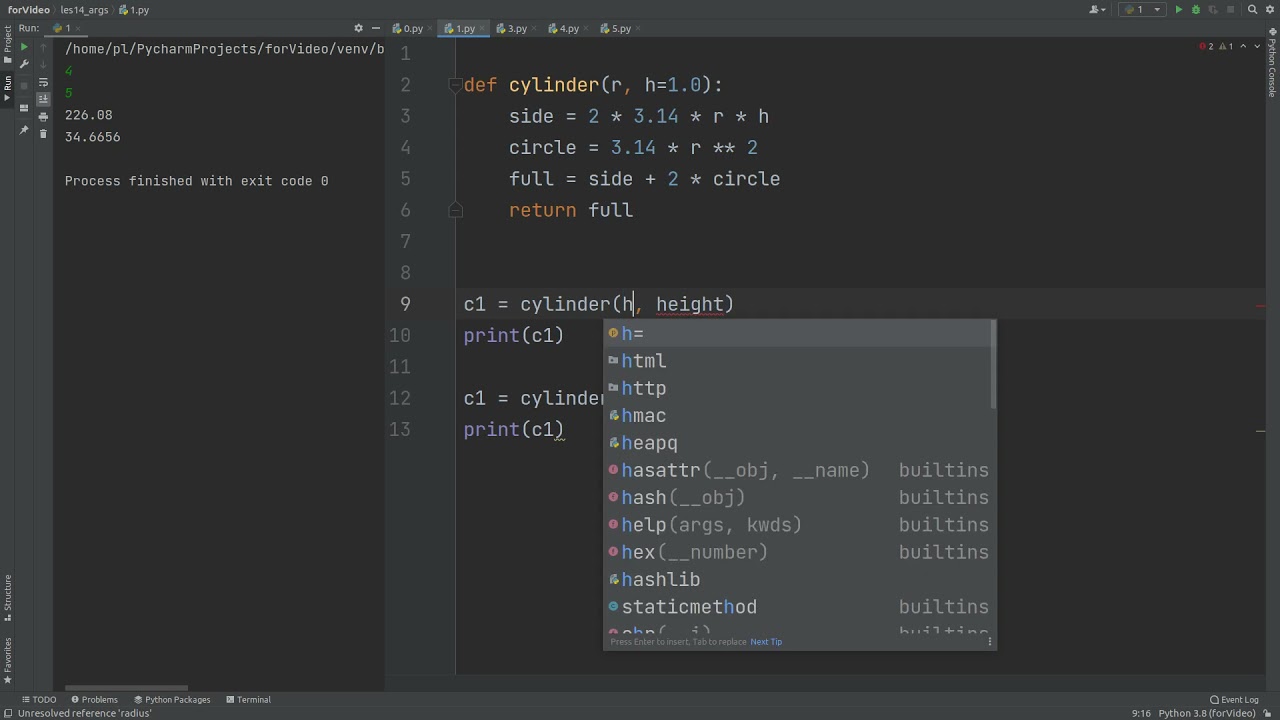This screenshot has width=1280, height=720.
Task: Hide the Run panel with minimize icon
Action: [x=375, y=28]
